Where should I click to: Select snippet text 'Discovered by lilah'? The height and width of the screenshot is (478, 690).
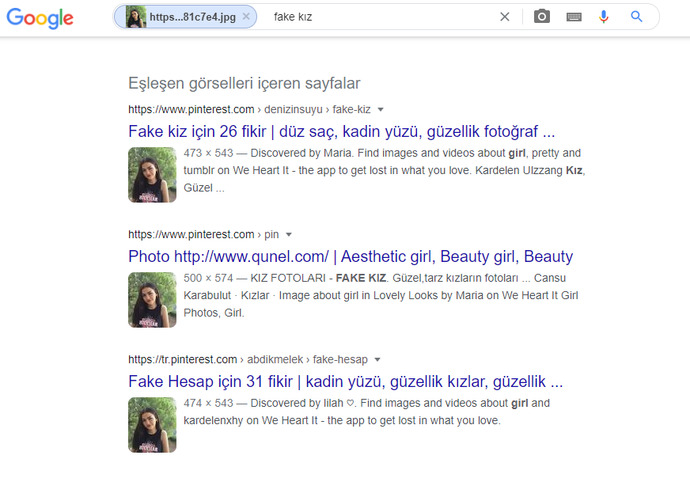297,403
